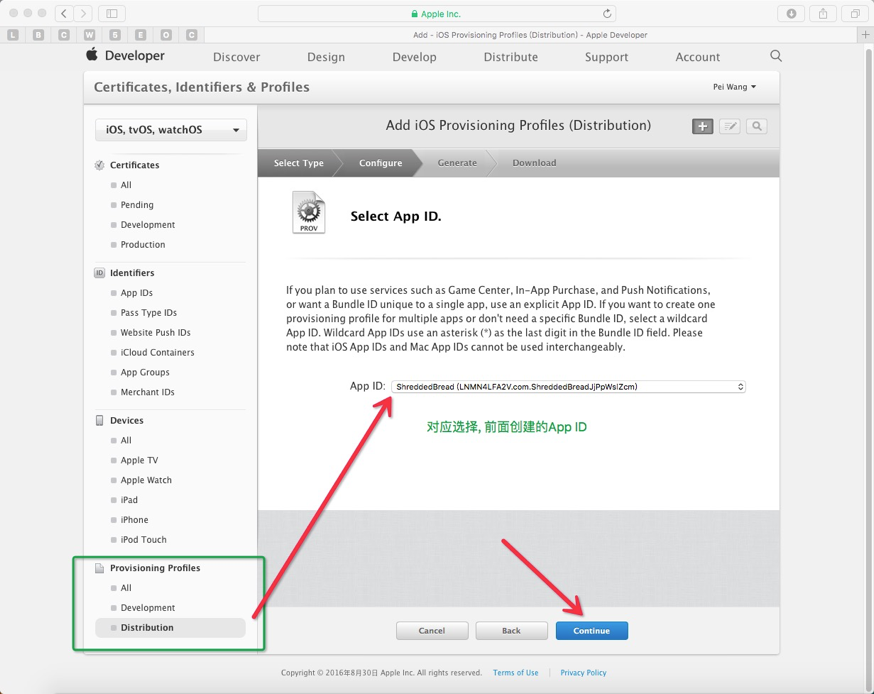Screen dimensions: 874x694
Task: Click the Safari share icon
Action: coord(823,13)
